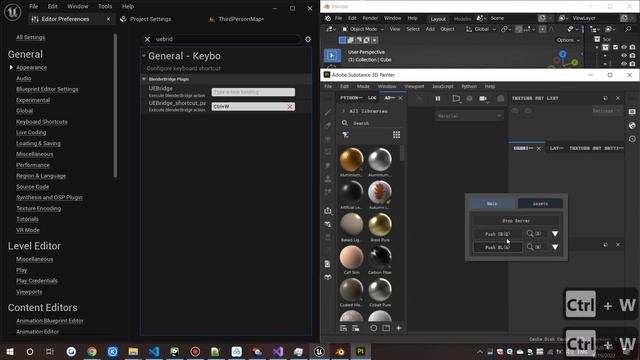Click the Editor Preferences sidebar scrollbar

(116, 105)
